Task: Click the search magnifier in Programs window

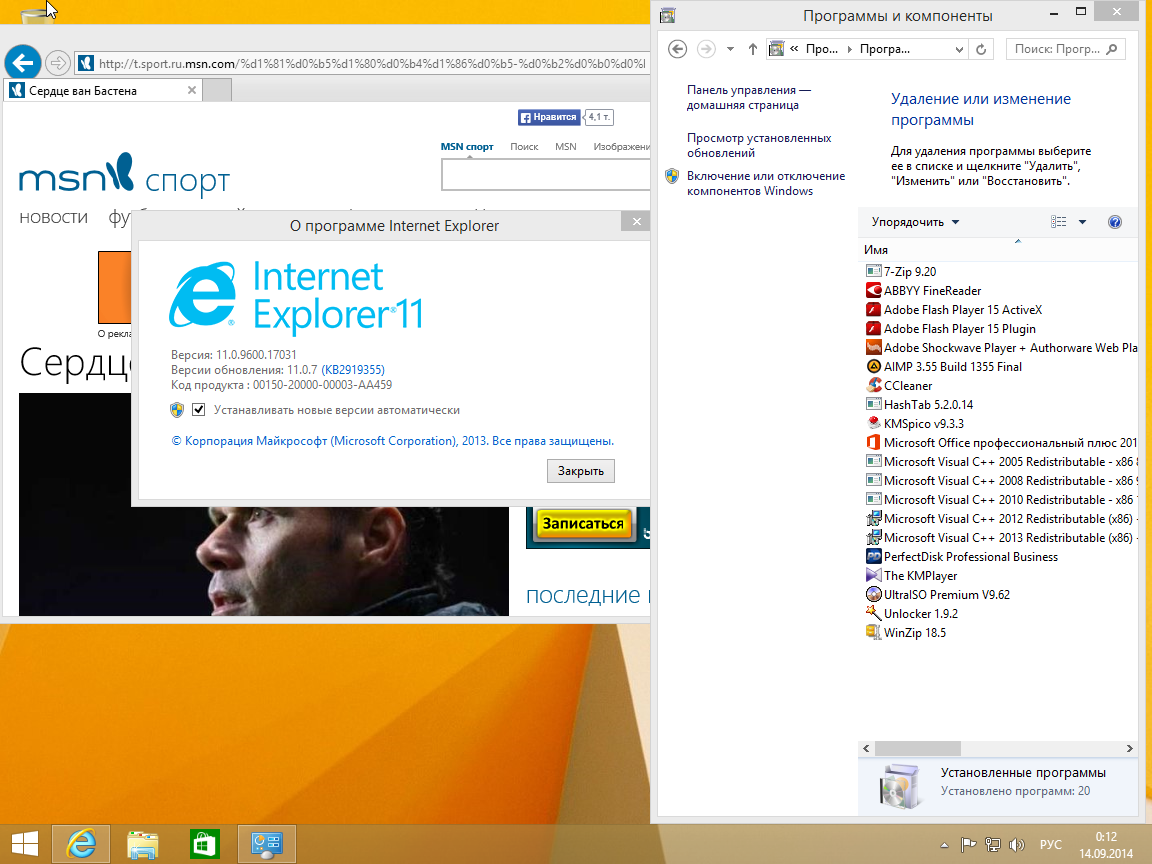Action: click(x=1112, y=49)
